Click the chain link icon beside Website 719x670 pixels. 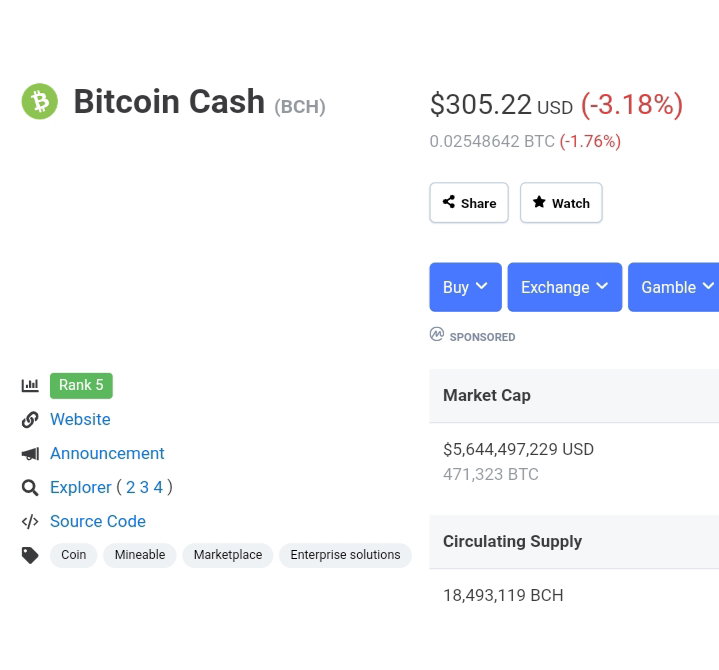point(30,420)
